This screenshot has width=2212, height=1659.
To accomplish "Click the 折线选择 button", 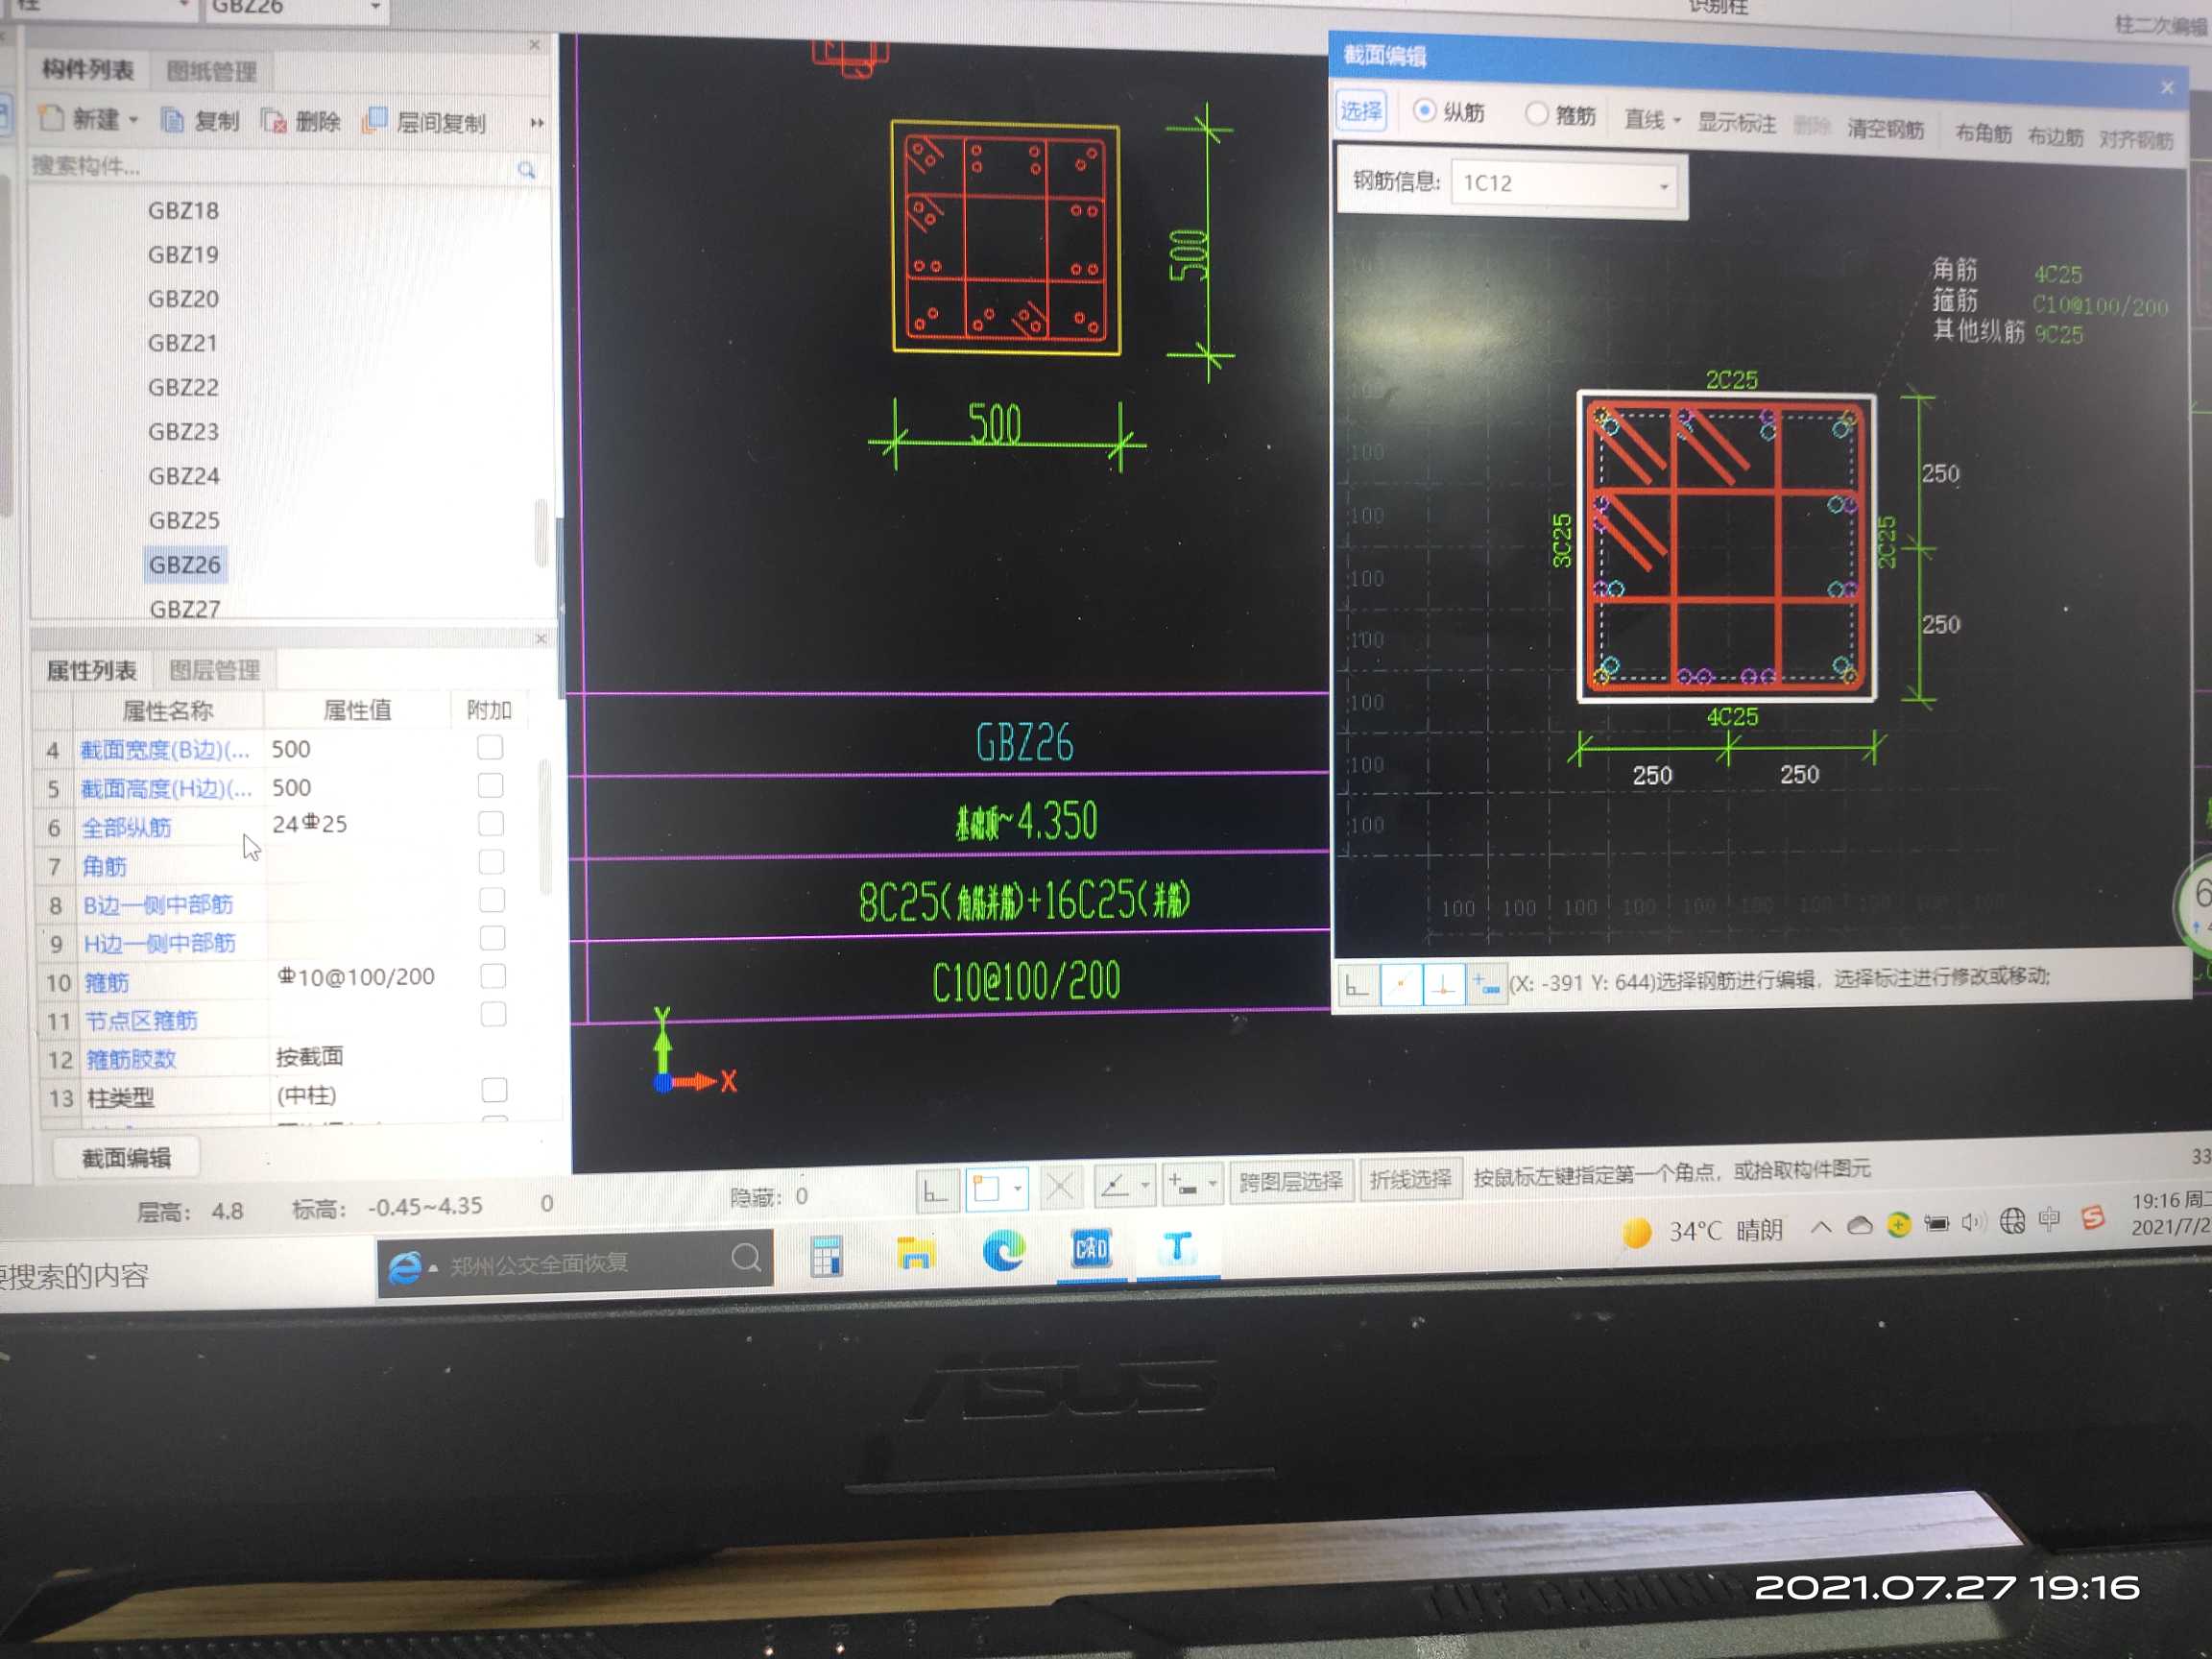I will 1409,1179.
